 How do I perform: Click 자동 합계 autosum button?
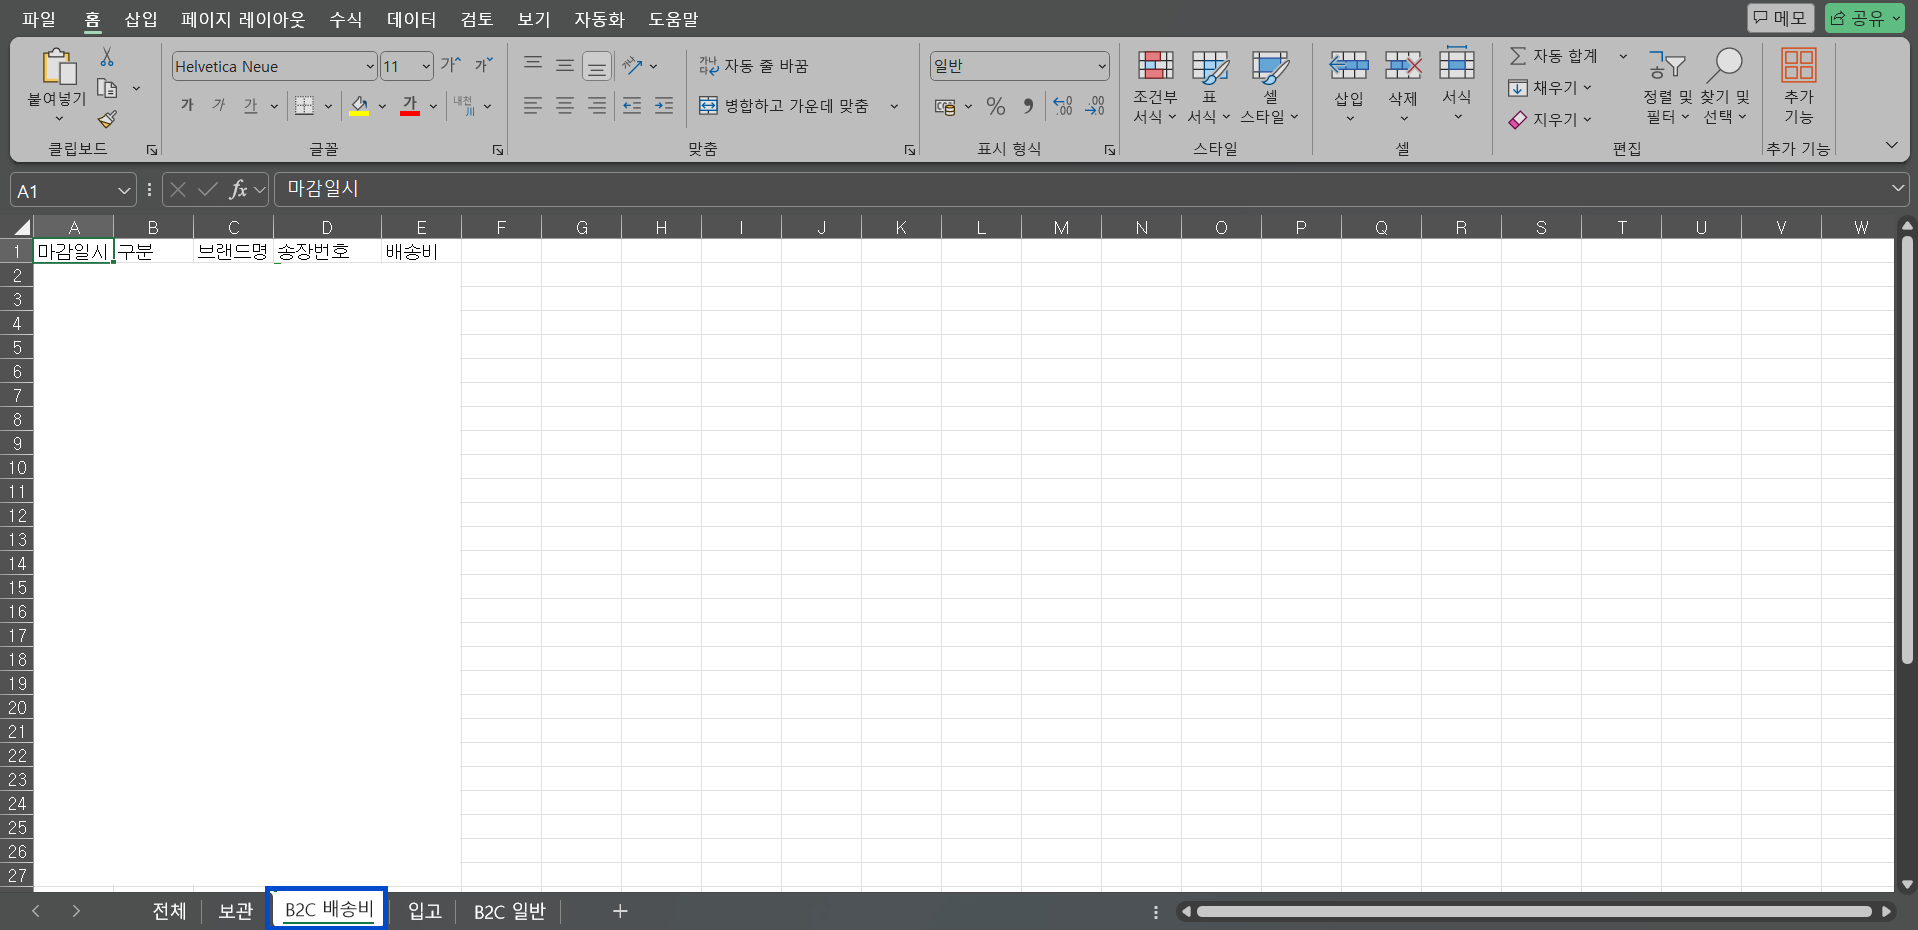[x=1553, y=56]
